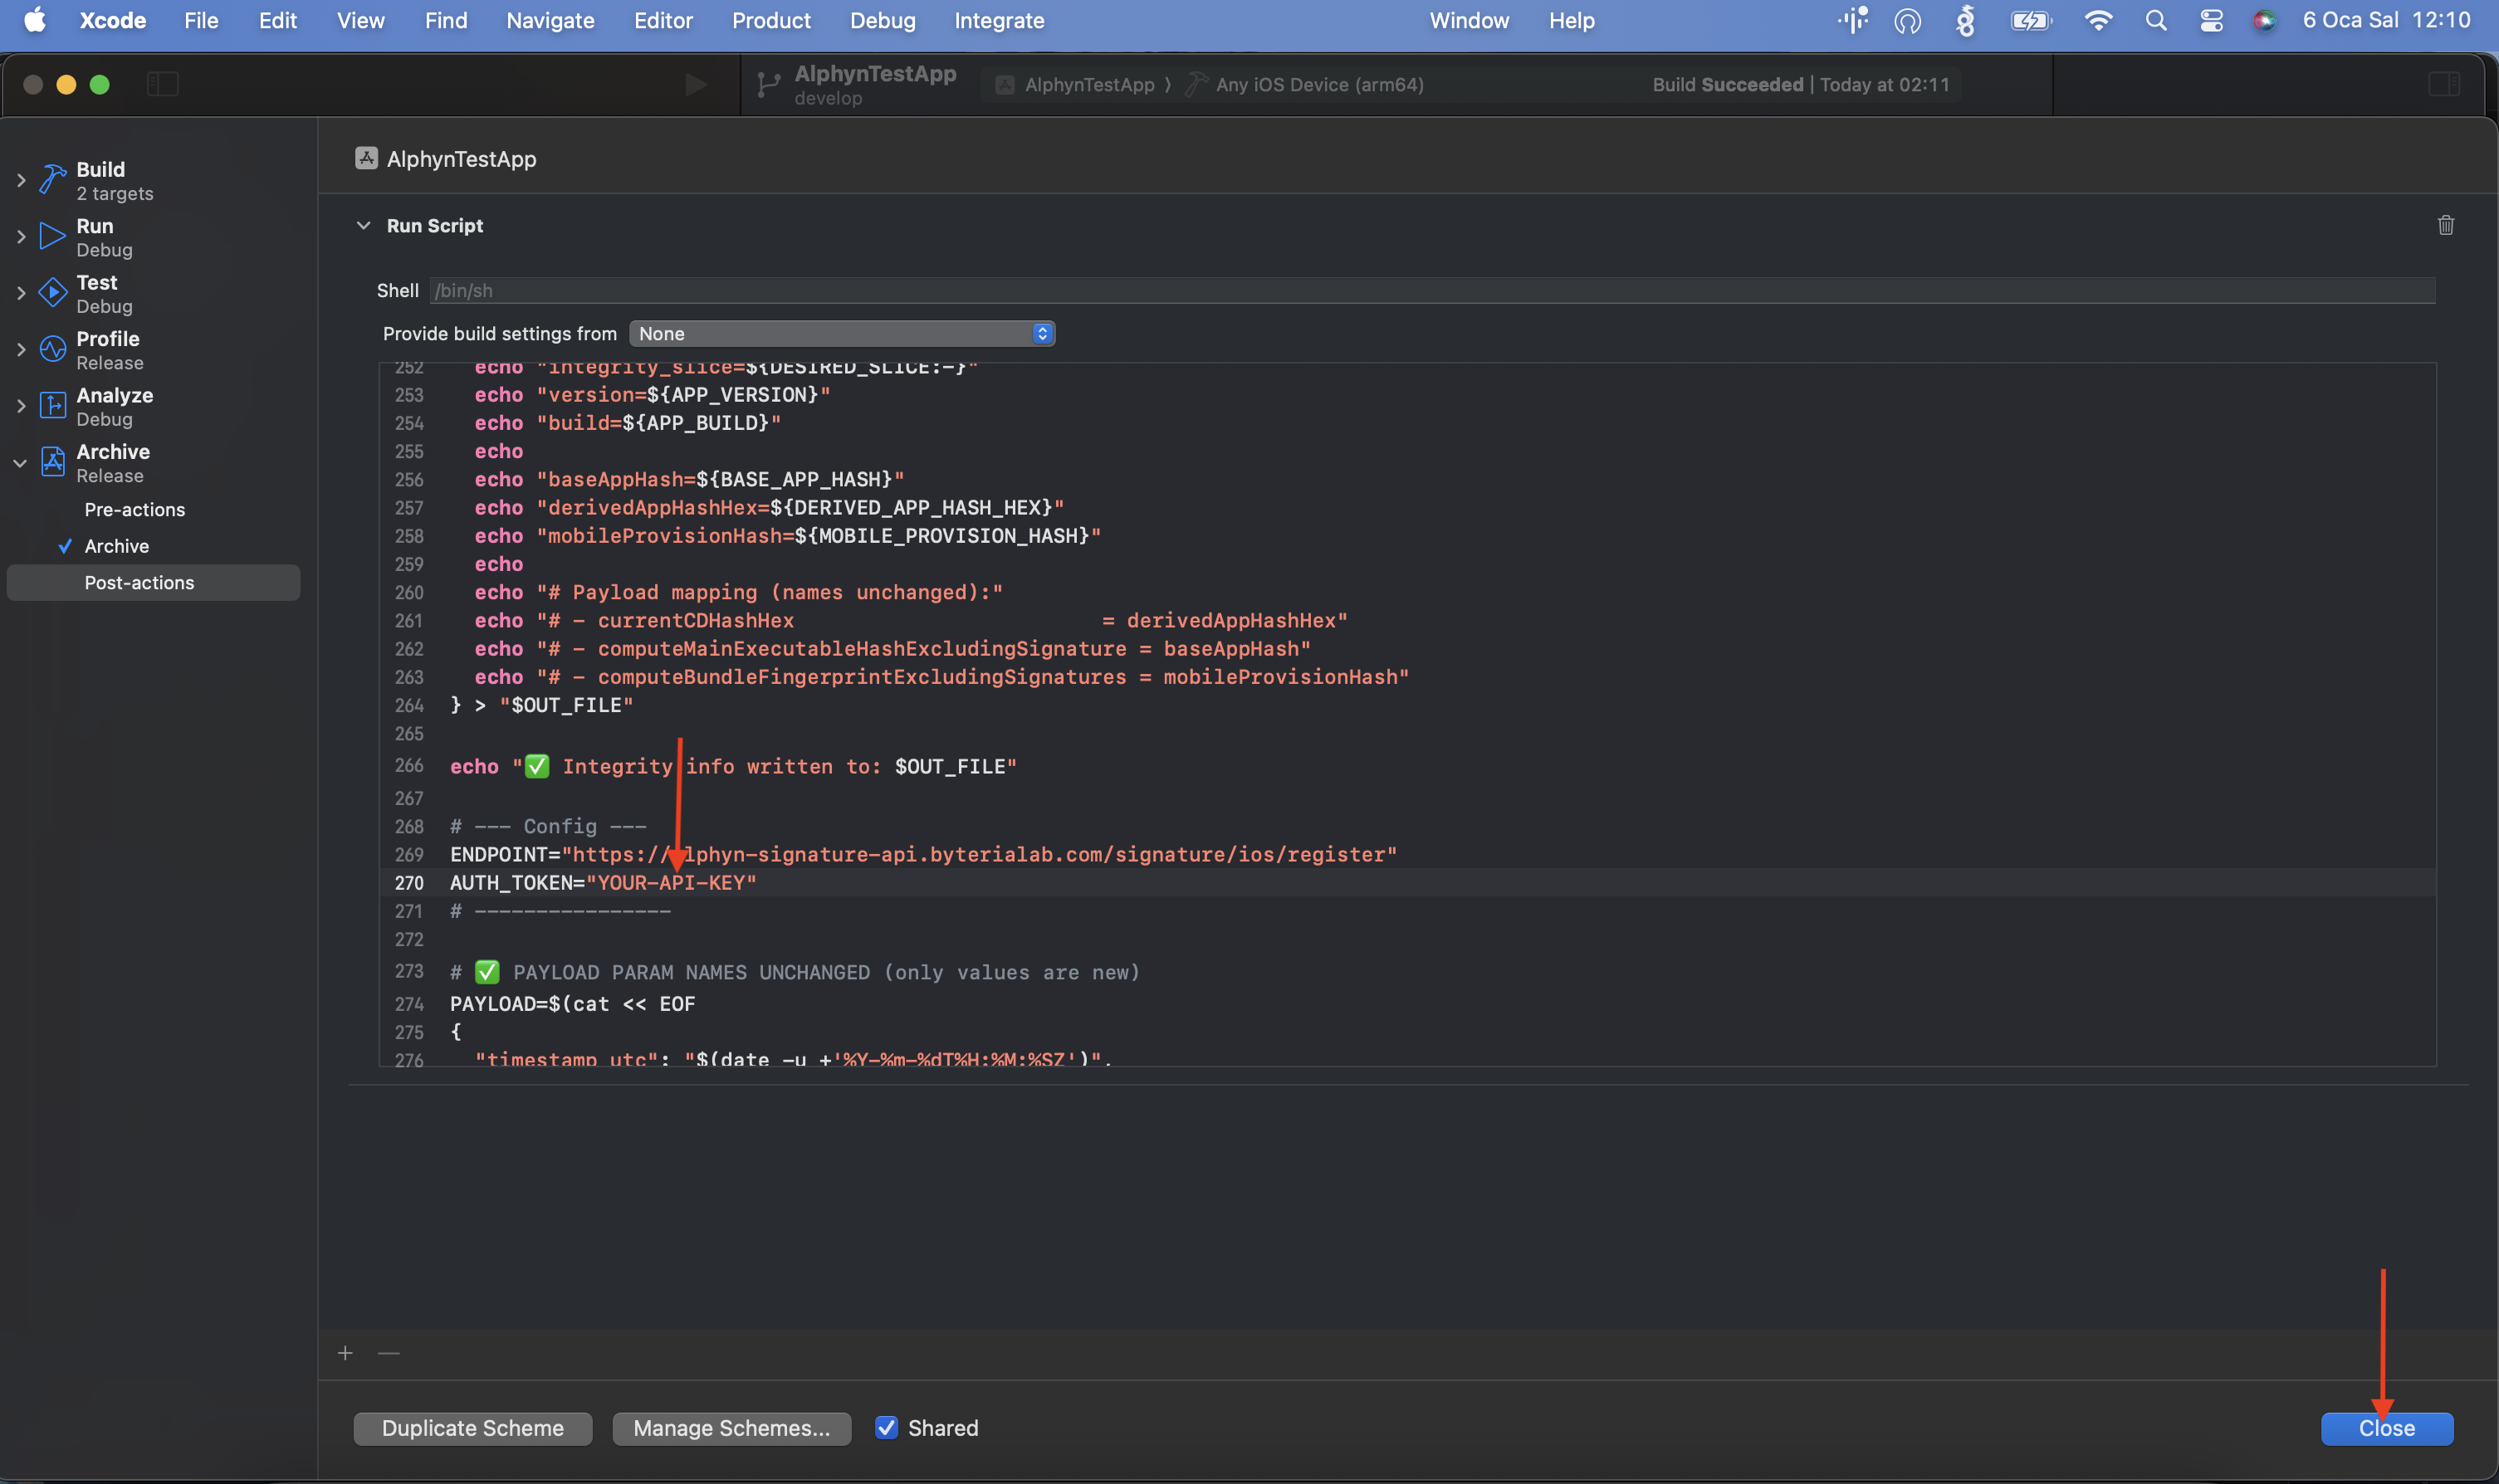The height and width of the screenshot is (1484, 2499).
Task: Open the Editor menu
Action: 663,20
